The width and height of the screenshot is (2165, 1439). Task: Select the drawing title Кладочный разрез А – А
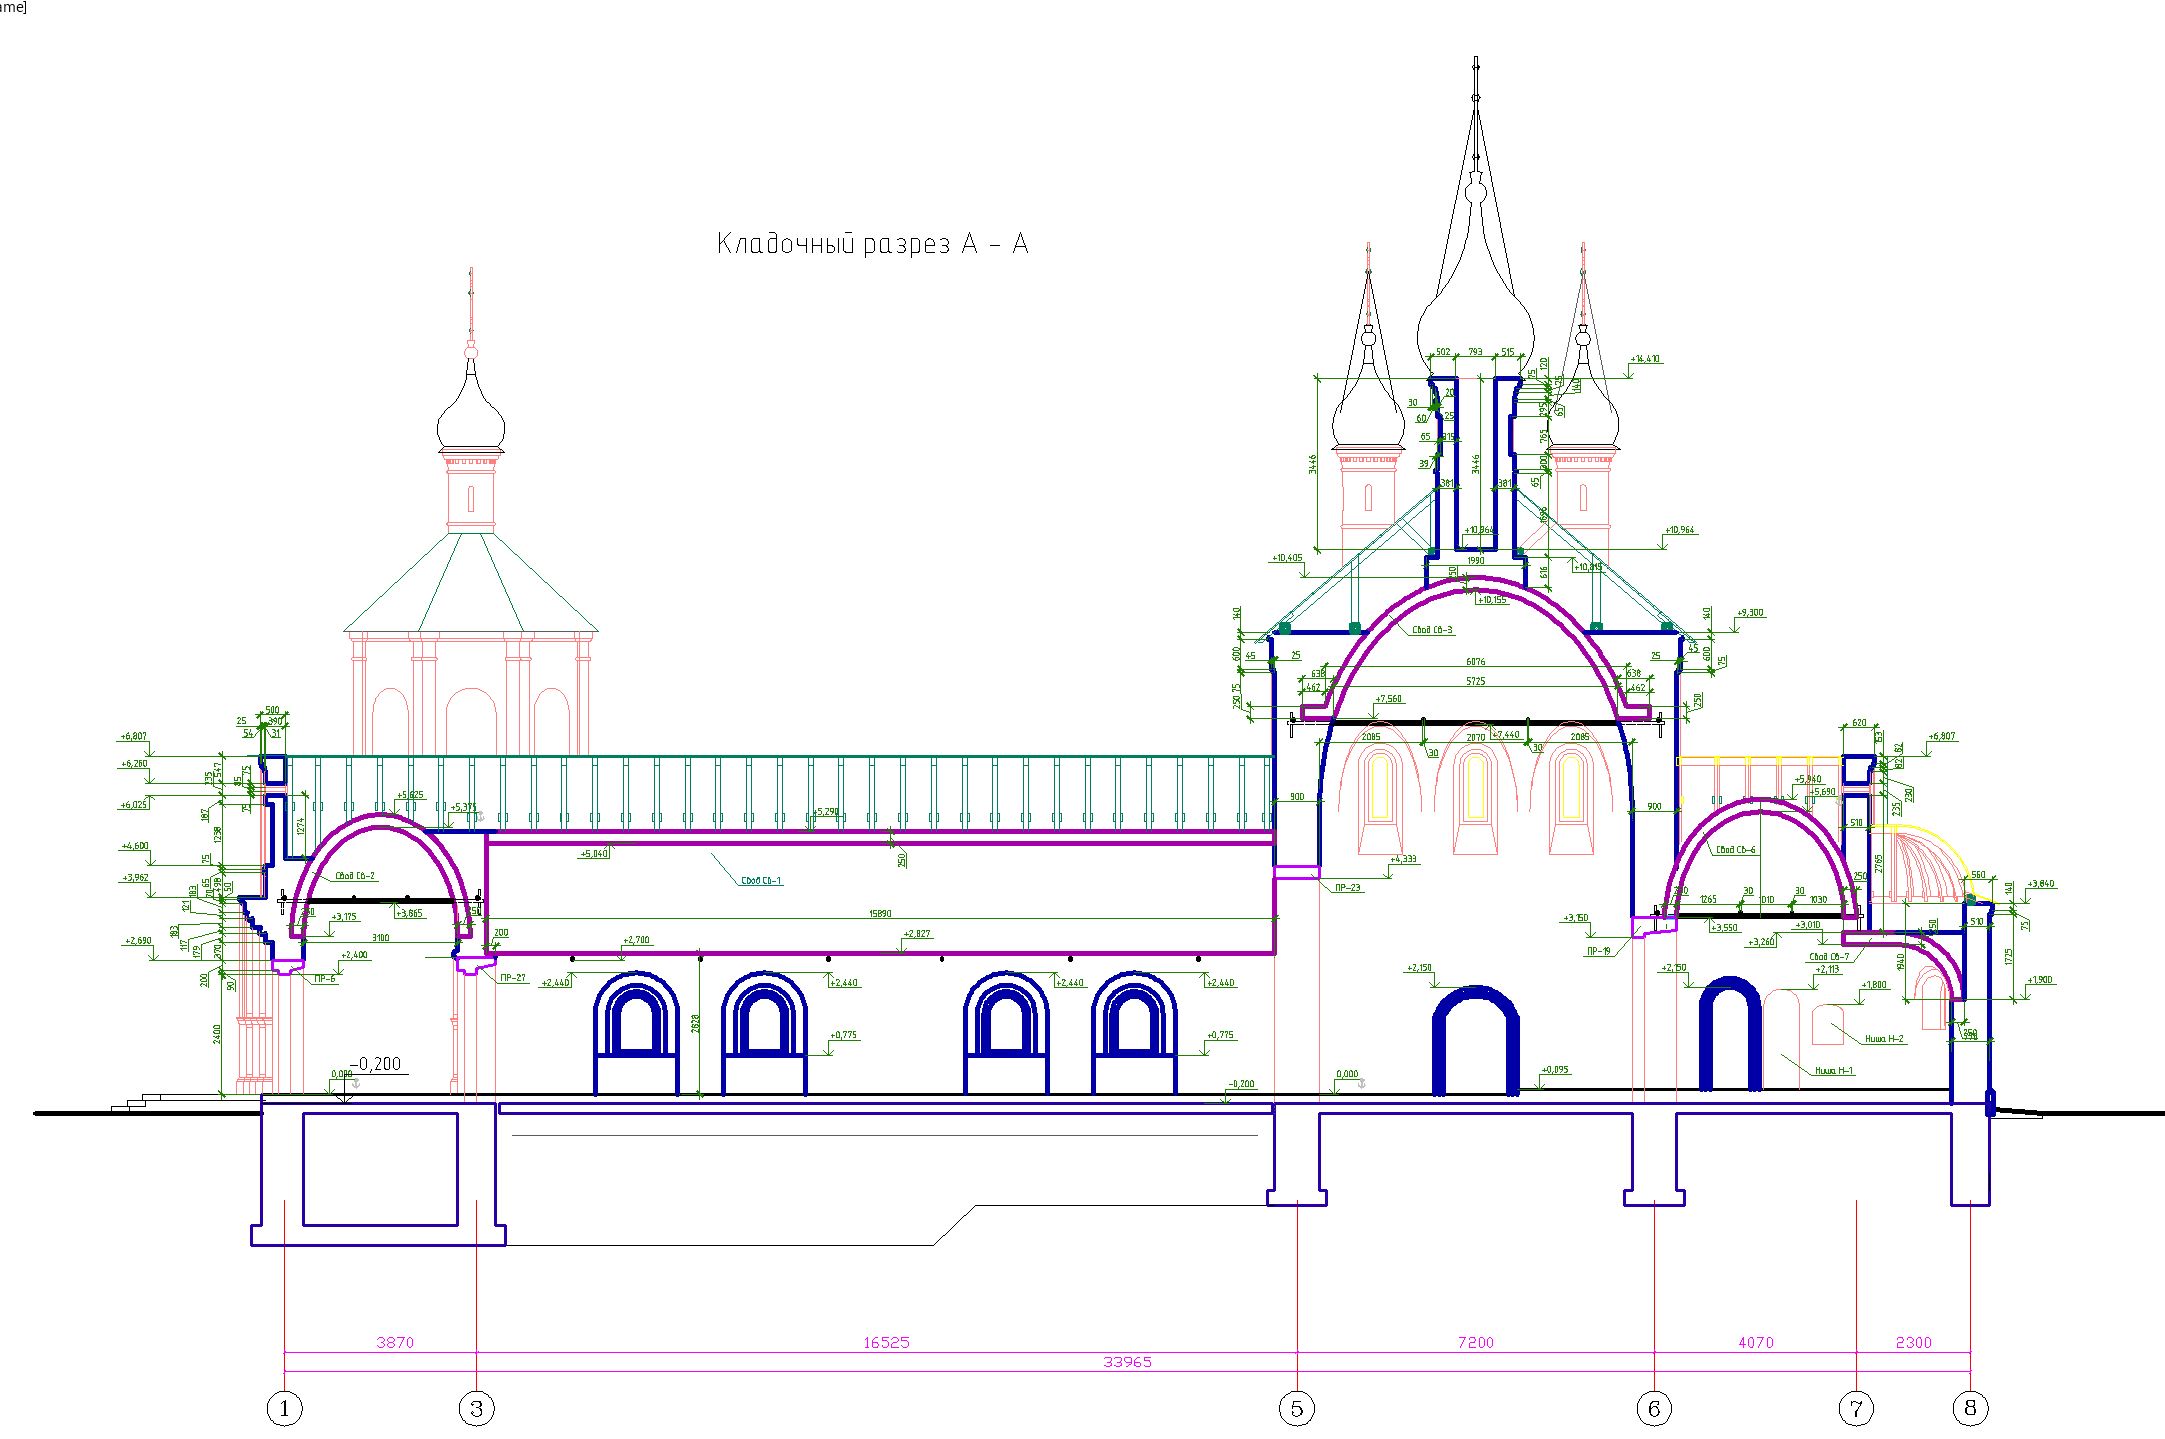(x=872, y=244)
